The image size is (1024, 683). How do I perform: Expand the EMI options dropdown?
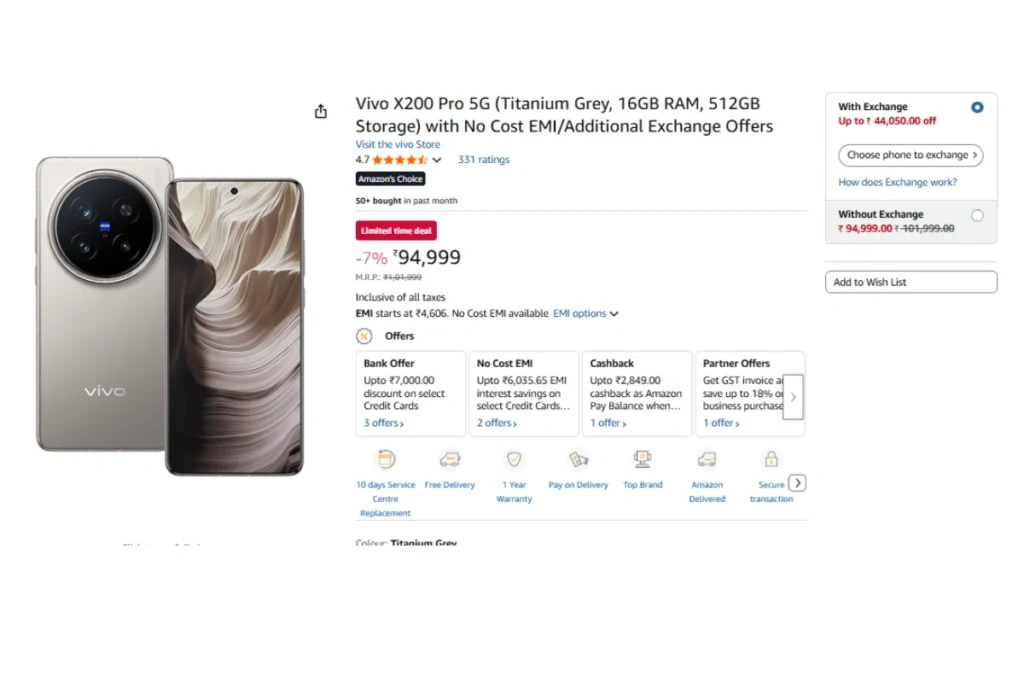[x=586, y=314]
